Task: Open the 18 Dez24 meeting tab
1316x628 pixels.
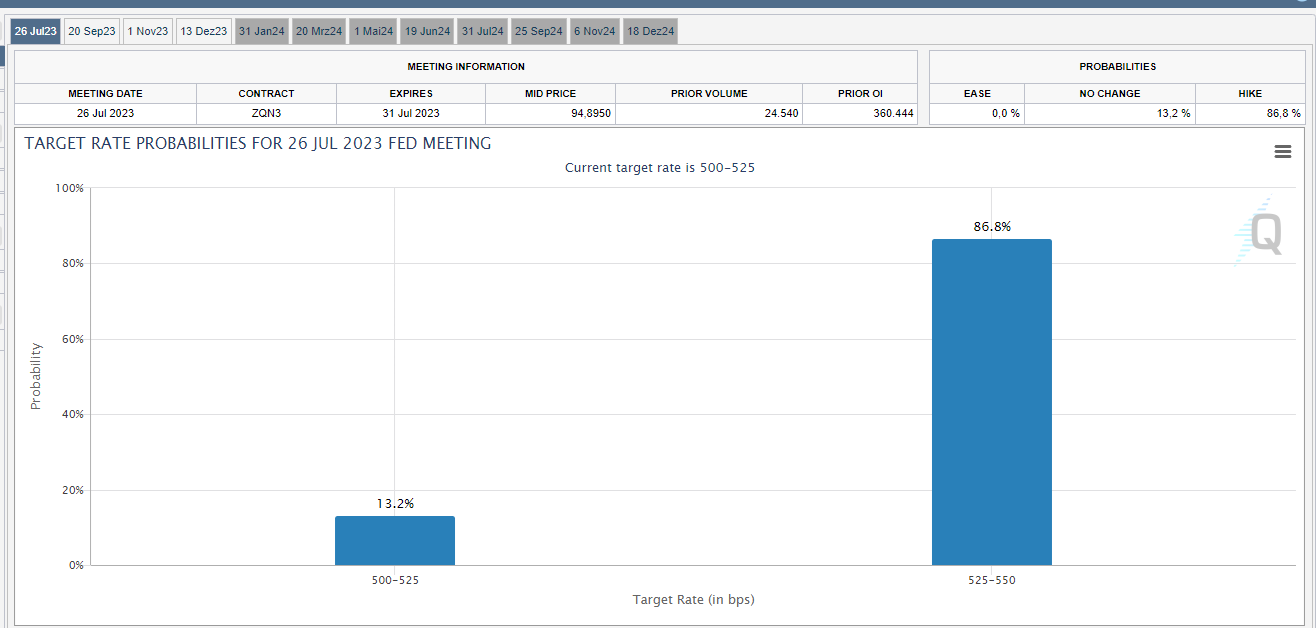Action: pos(651,32)
